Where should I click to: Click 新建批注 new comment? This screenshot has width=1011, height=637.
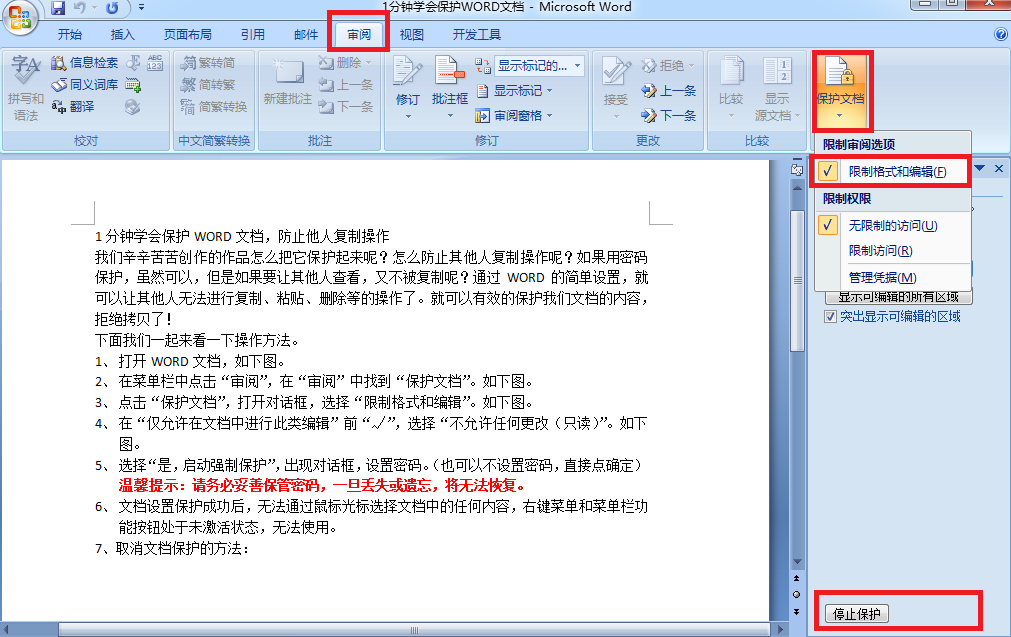[288, 83]
